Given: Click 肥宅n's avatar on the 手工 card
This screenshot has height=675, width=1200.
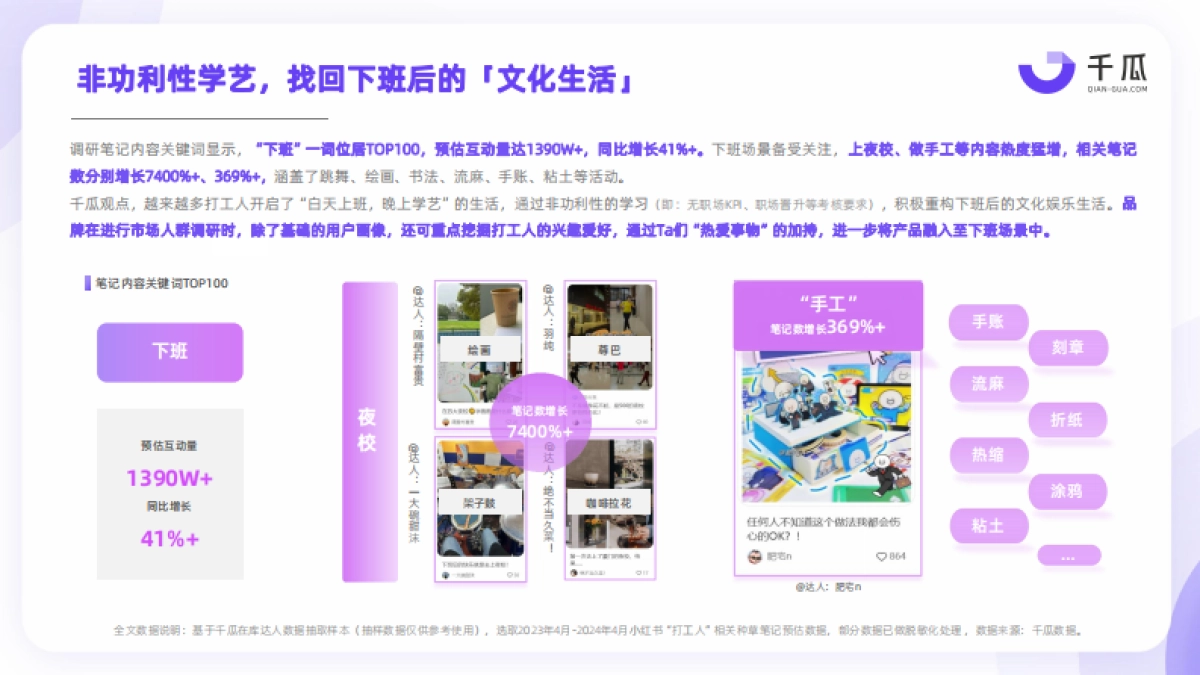Looking at the screenshot, I should [x=755, y=556].
